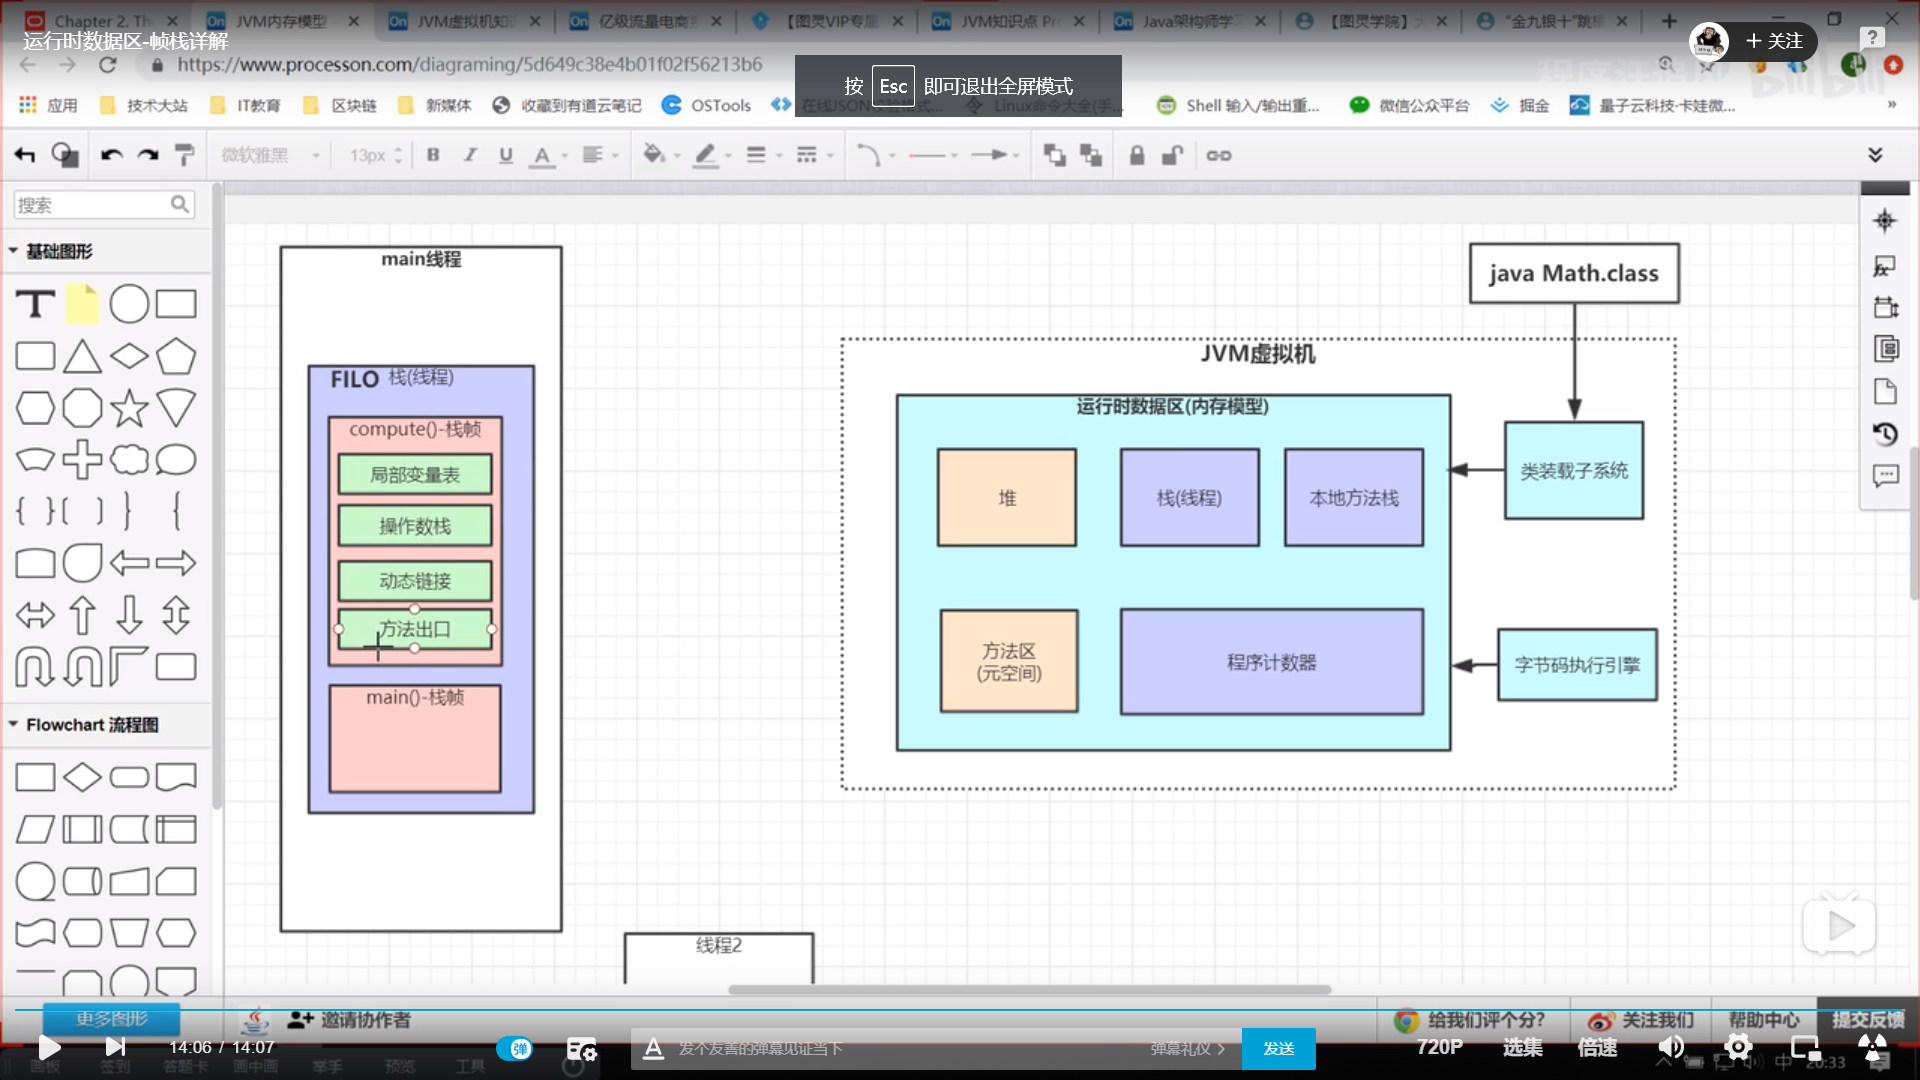Open the player settings gear
The image size is (1920, 1080).
pos(1738,1047)
